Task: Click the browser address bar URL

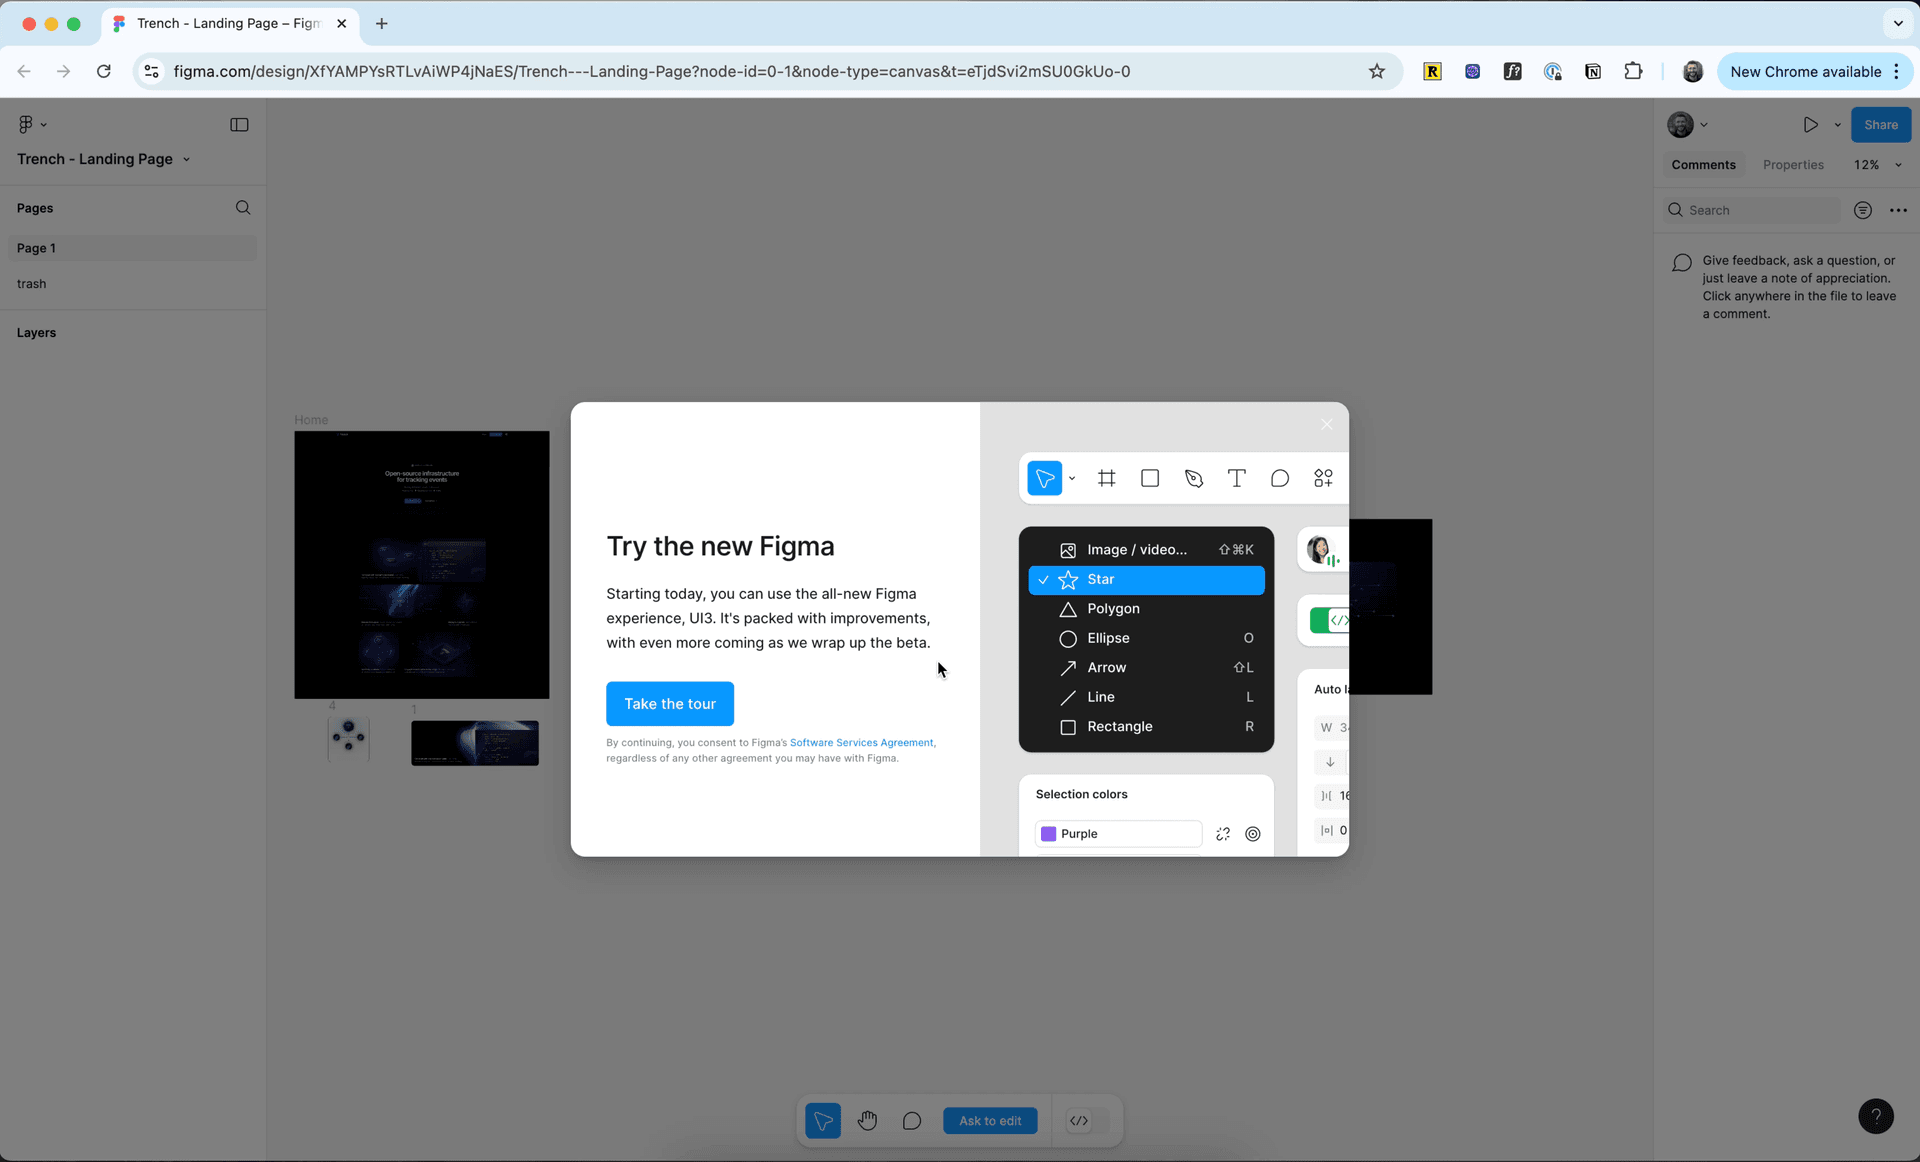Action: pyautogui.click(x=652, y=71)
